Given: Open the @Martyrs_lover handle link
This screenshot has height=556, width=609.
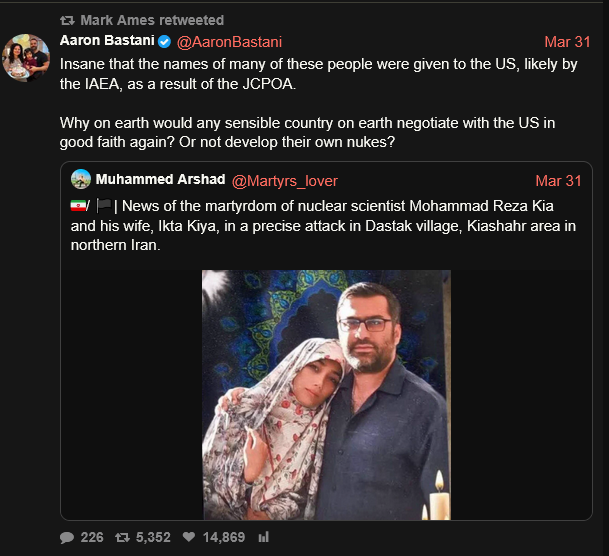Looking at the screenshot, I should tap(285, 181).
